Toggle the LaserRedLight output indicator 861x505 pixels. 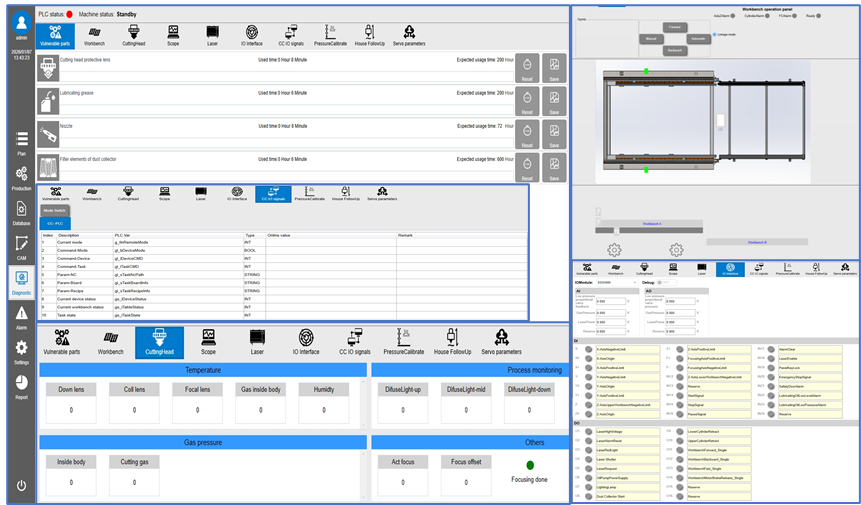coord(588,450)
